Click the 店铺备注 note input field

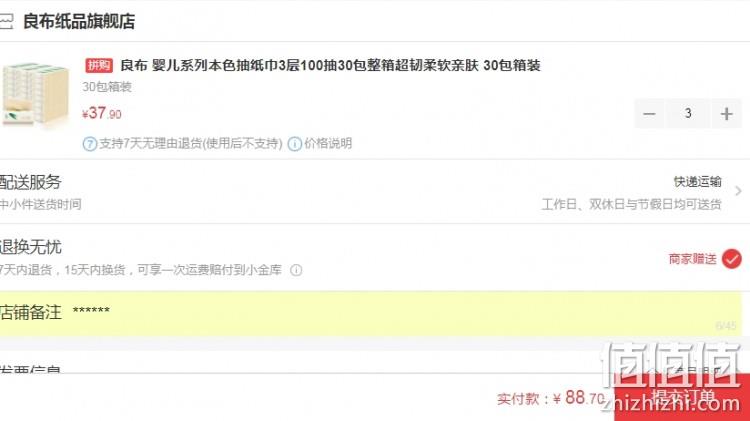pyautogui.click(x=371, y=313)
